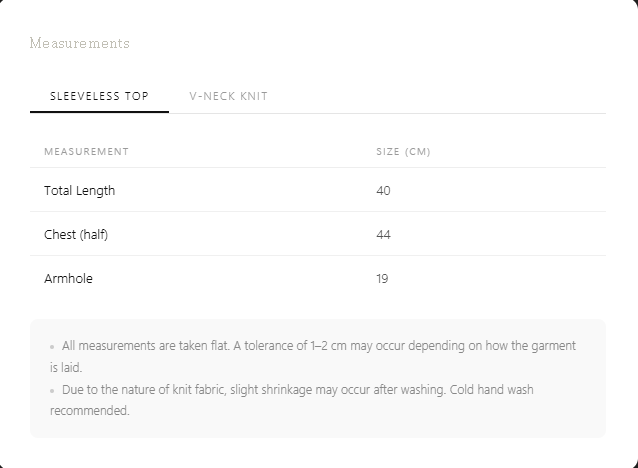Viewport: 638px width, 468px height.
Task: Click the Armhole value 19
Action: click(382, 278)
